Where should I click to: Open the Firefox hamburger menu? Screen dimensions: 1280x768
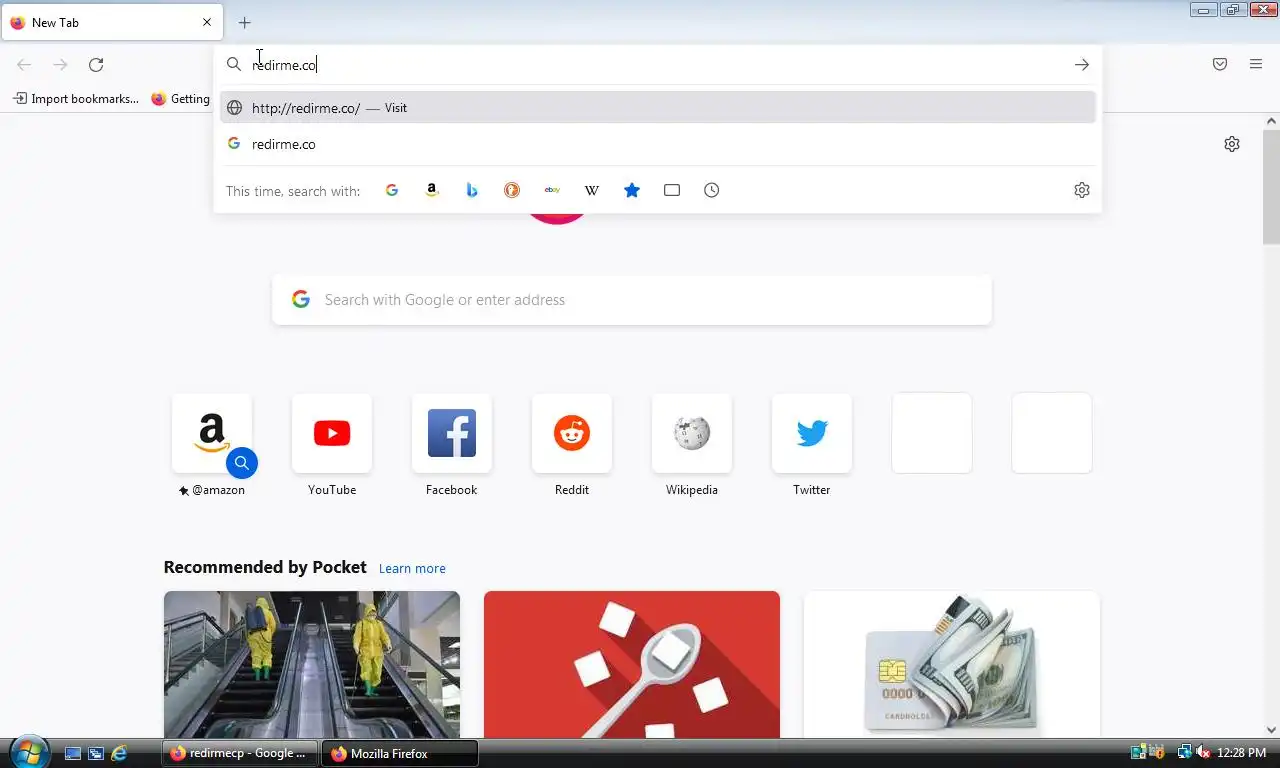pos(1256,65)
